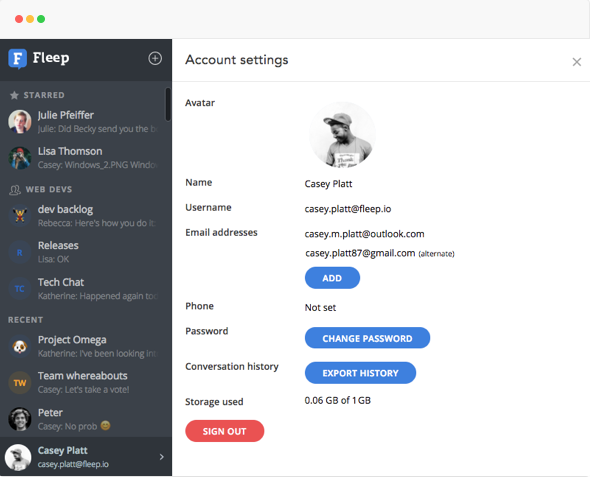Viewport: 590px width, 477px height.
Task: Select the dev backlog conversation icon
Action: click(20, 216)
